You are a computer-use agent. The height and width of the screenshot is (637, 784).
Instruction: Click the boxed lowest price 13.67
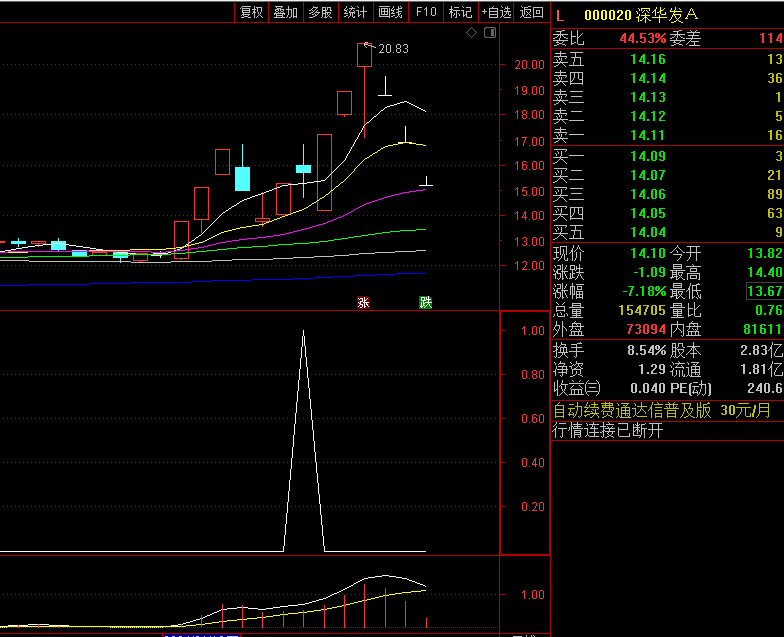pyautogui.click(x=765, y=291)
